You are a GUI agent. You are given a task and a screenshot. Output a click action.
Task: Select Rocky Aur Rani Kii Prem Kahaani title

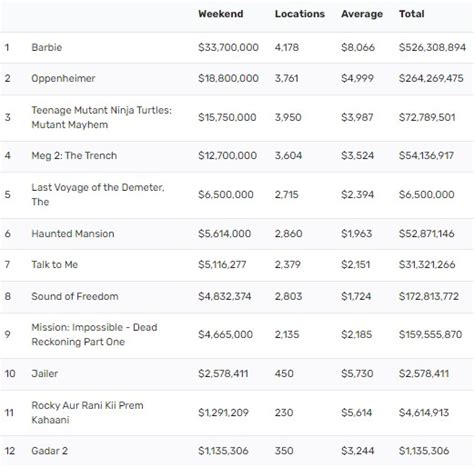click(x=87, y=413)
